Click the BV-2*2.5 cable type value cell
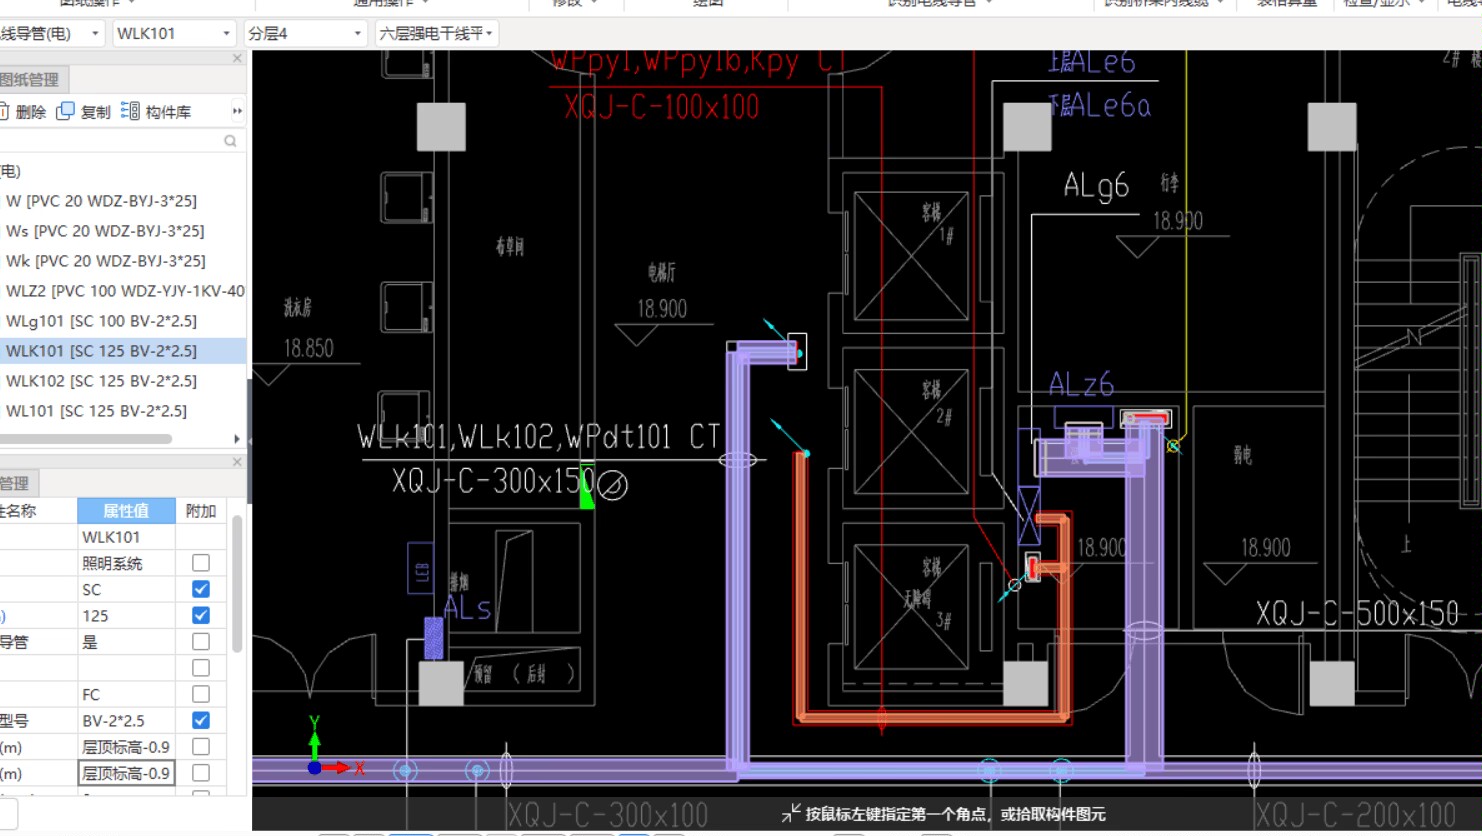This screenshot has width=1482, height=836. [126, 720]
